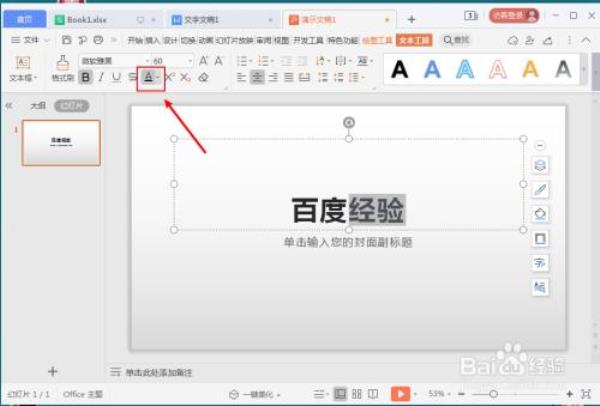Click the decrease font size icon
Screen dimensions: 600x406
tap(219, 60)
